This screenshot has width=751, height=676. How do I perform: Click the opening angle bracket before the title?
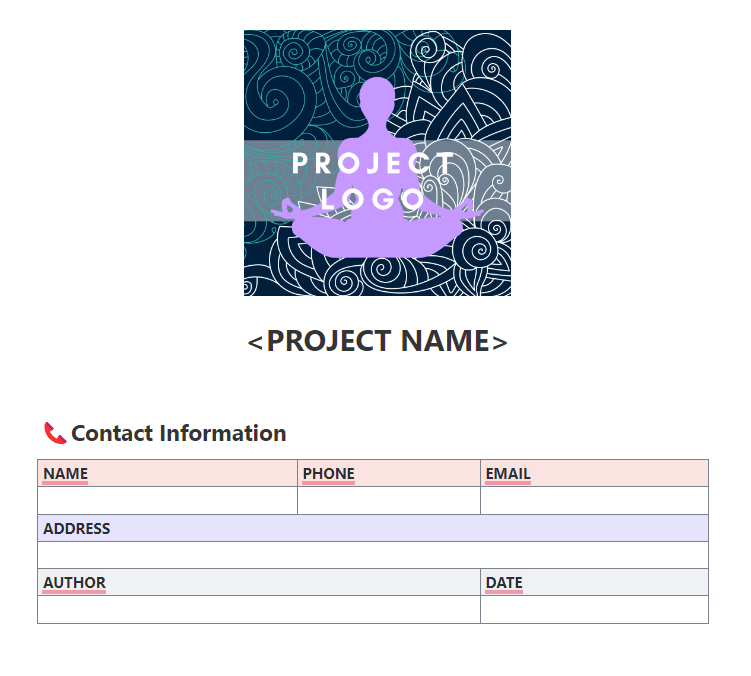[x=255, y=342]
